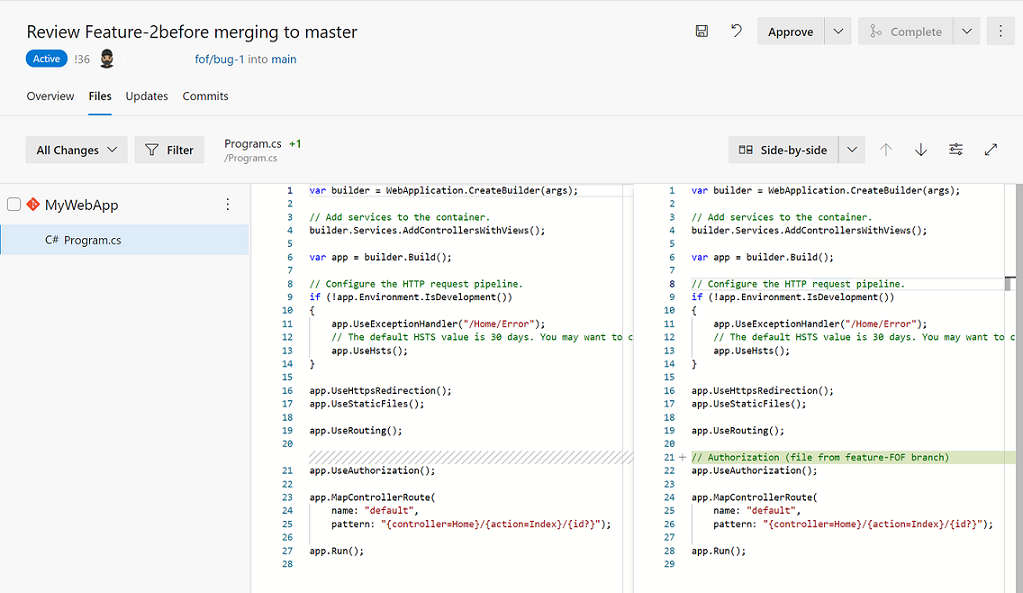Click the C# file type icon
The width and height of the screenshot is (1023, 593).
pos(52,239)
